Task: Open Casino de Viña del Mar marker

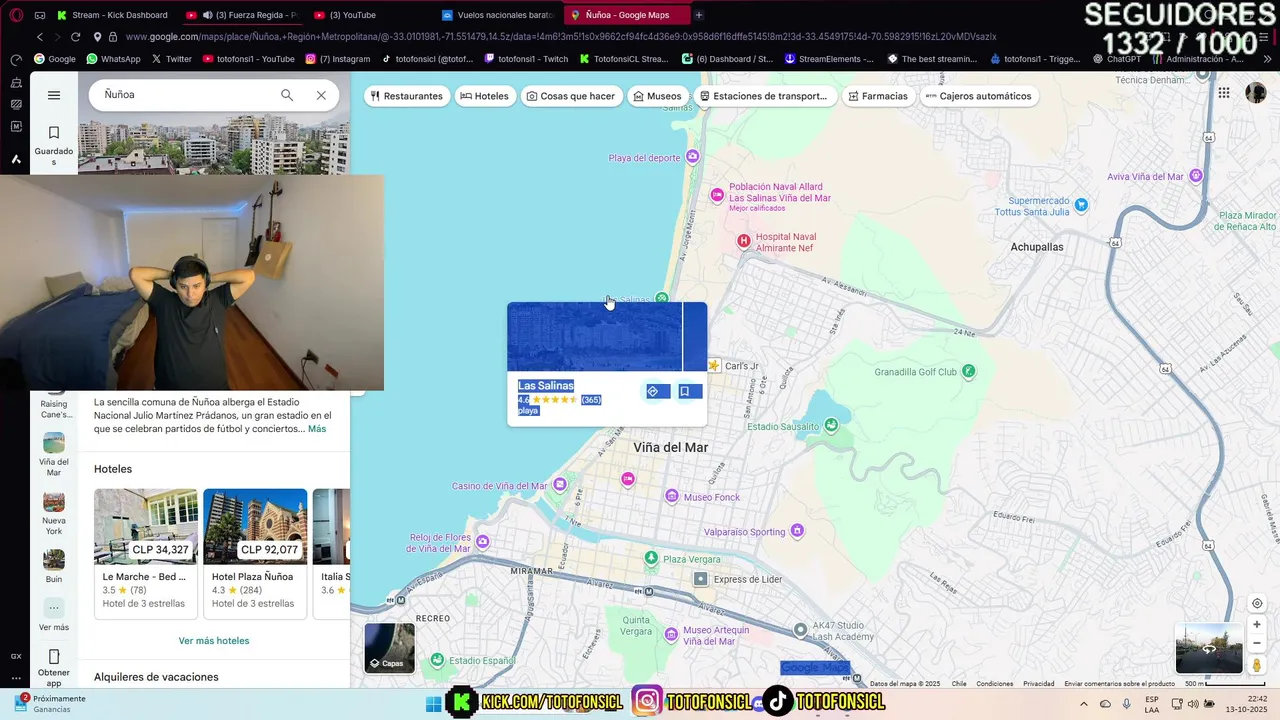Action: (560, 485)
